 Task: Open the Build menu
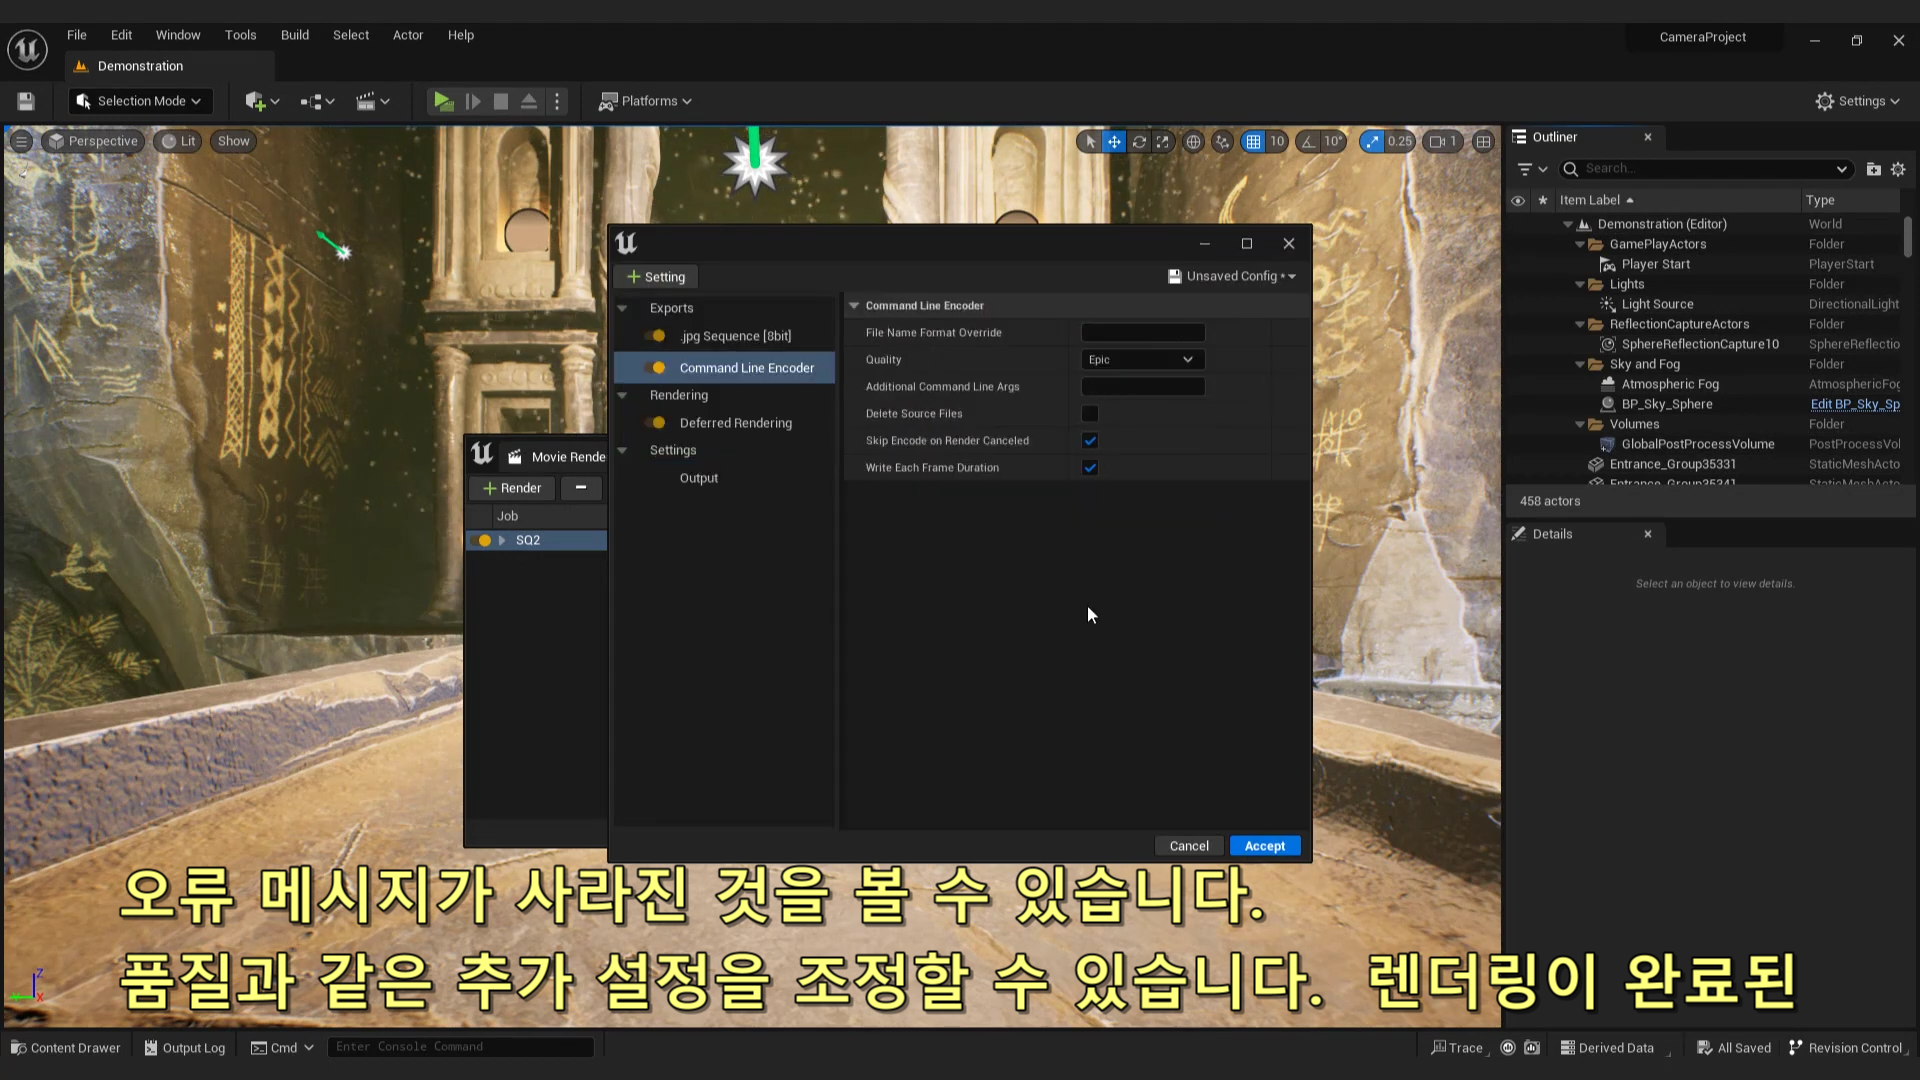(294, 35)
